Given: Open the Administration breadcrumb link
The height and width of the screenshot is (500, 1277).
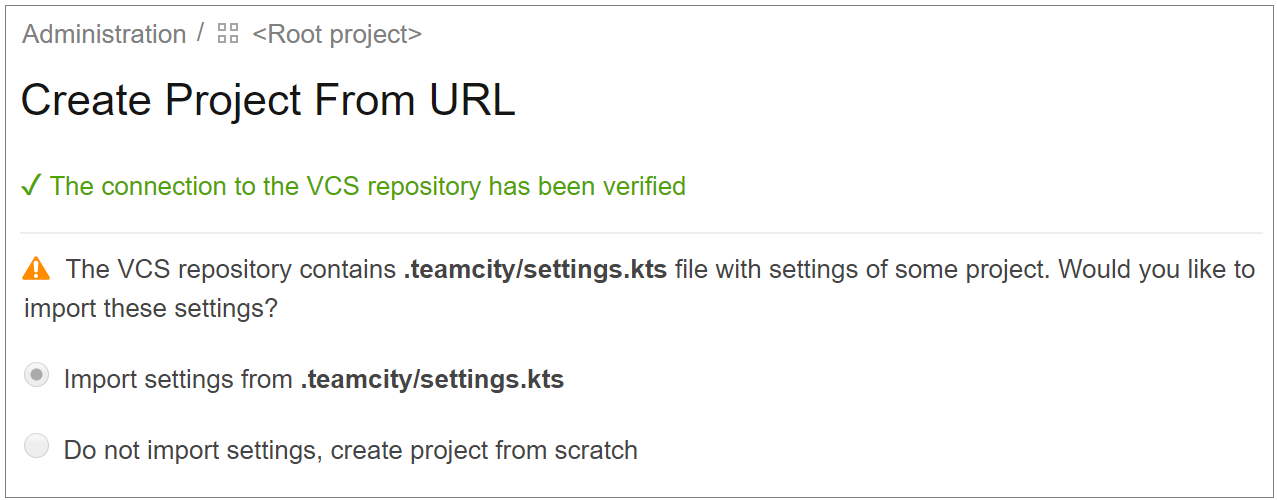Looking at the screenshot, I should [104, 34].
